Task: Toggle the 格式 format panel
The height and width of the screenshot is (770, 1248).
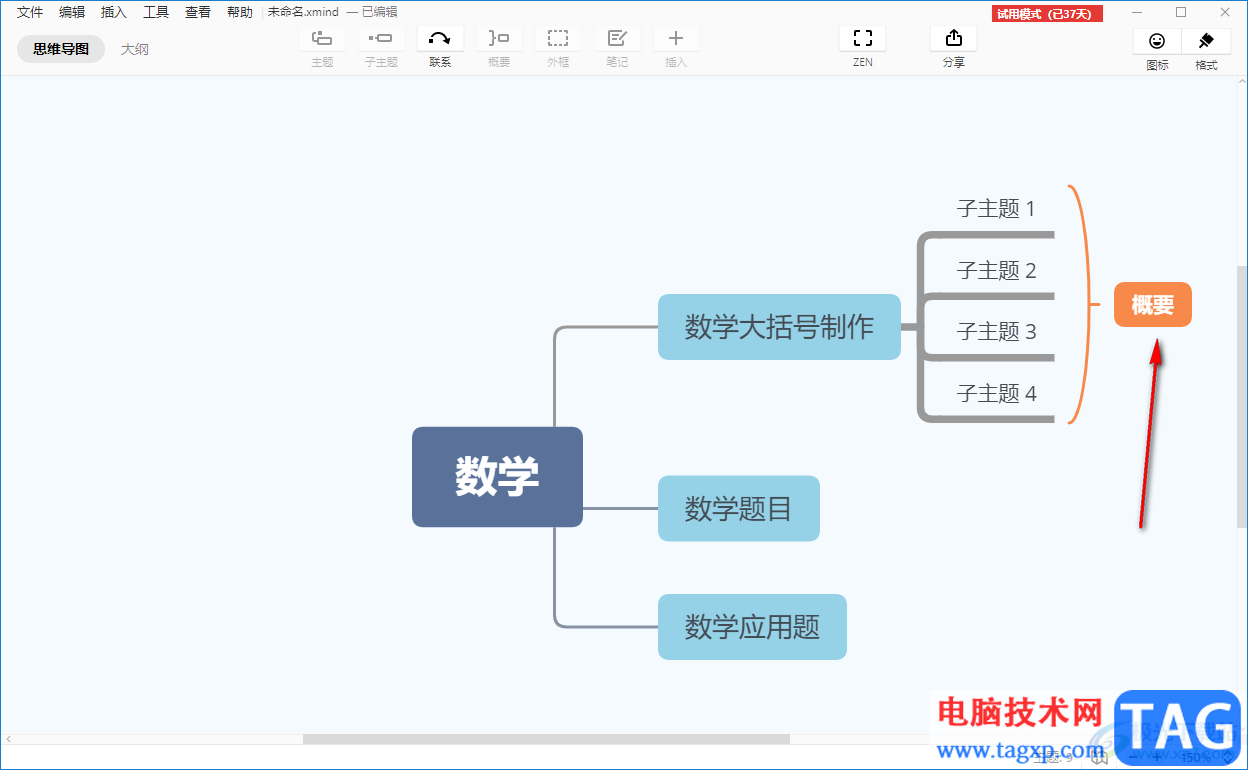Action: pos(1206,41)
